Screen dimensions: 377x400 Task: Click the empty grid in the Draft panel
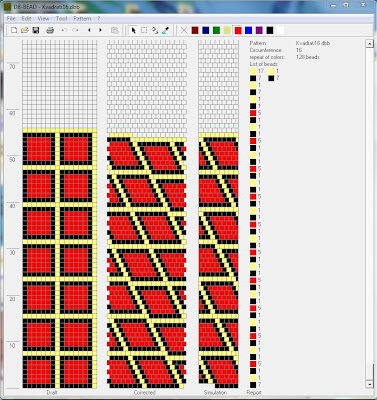[60, 84]
